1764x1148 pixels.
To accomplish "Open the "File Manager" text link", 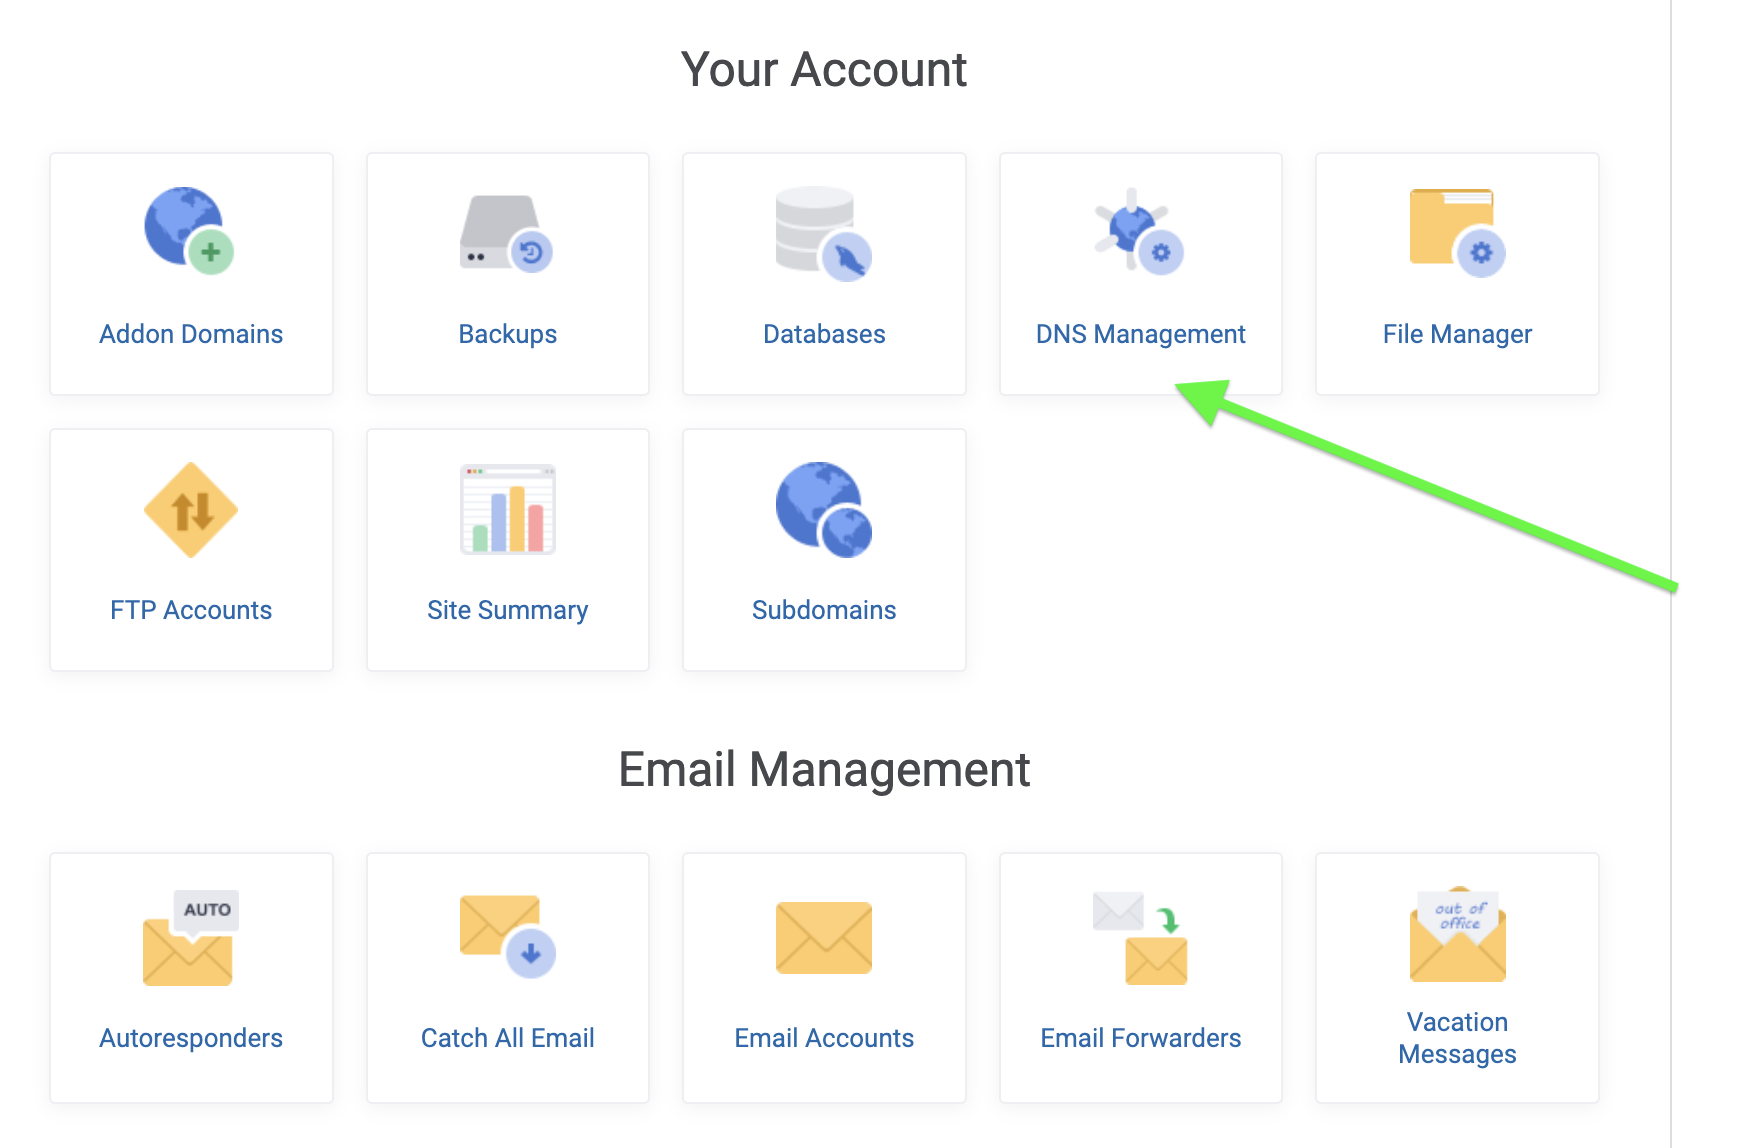I will point(1457,334).
